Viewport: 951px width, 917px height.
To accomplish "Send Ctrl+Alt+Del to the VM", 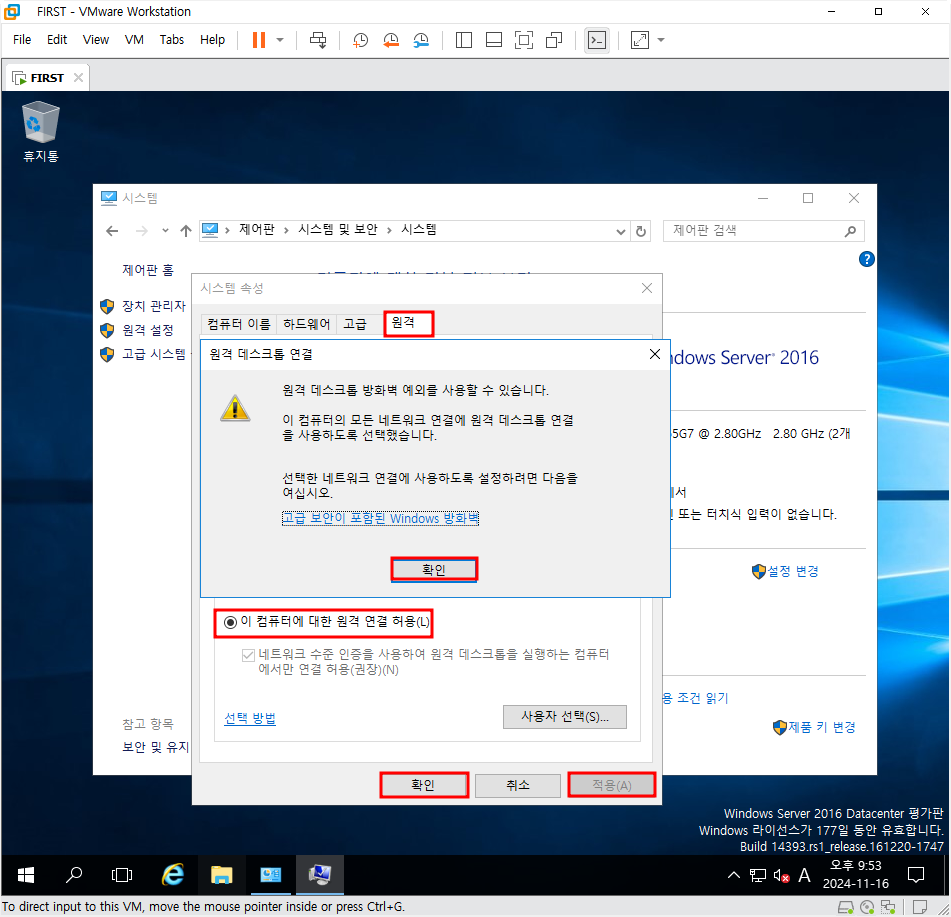I will coord(318,40).
